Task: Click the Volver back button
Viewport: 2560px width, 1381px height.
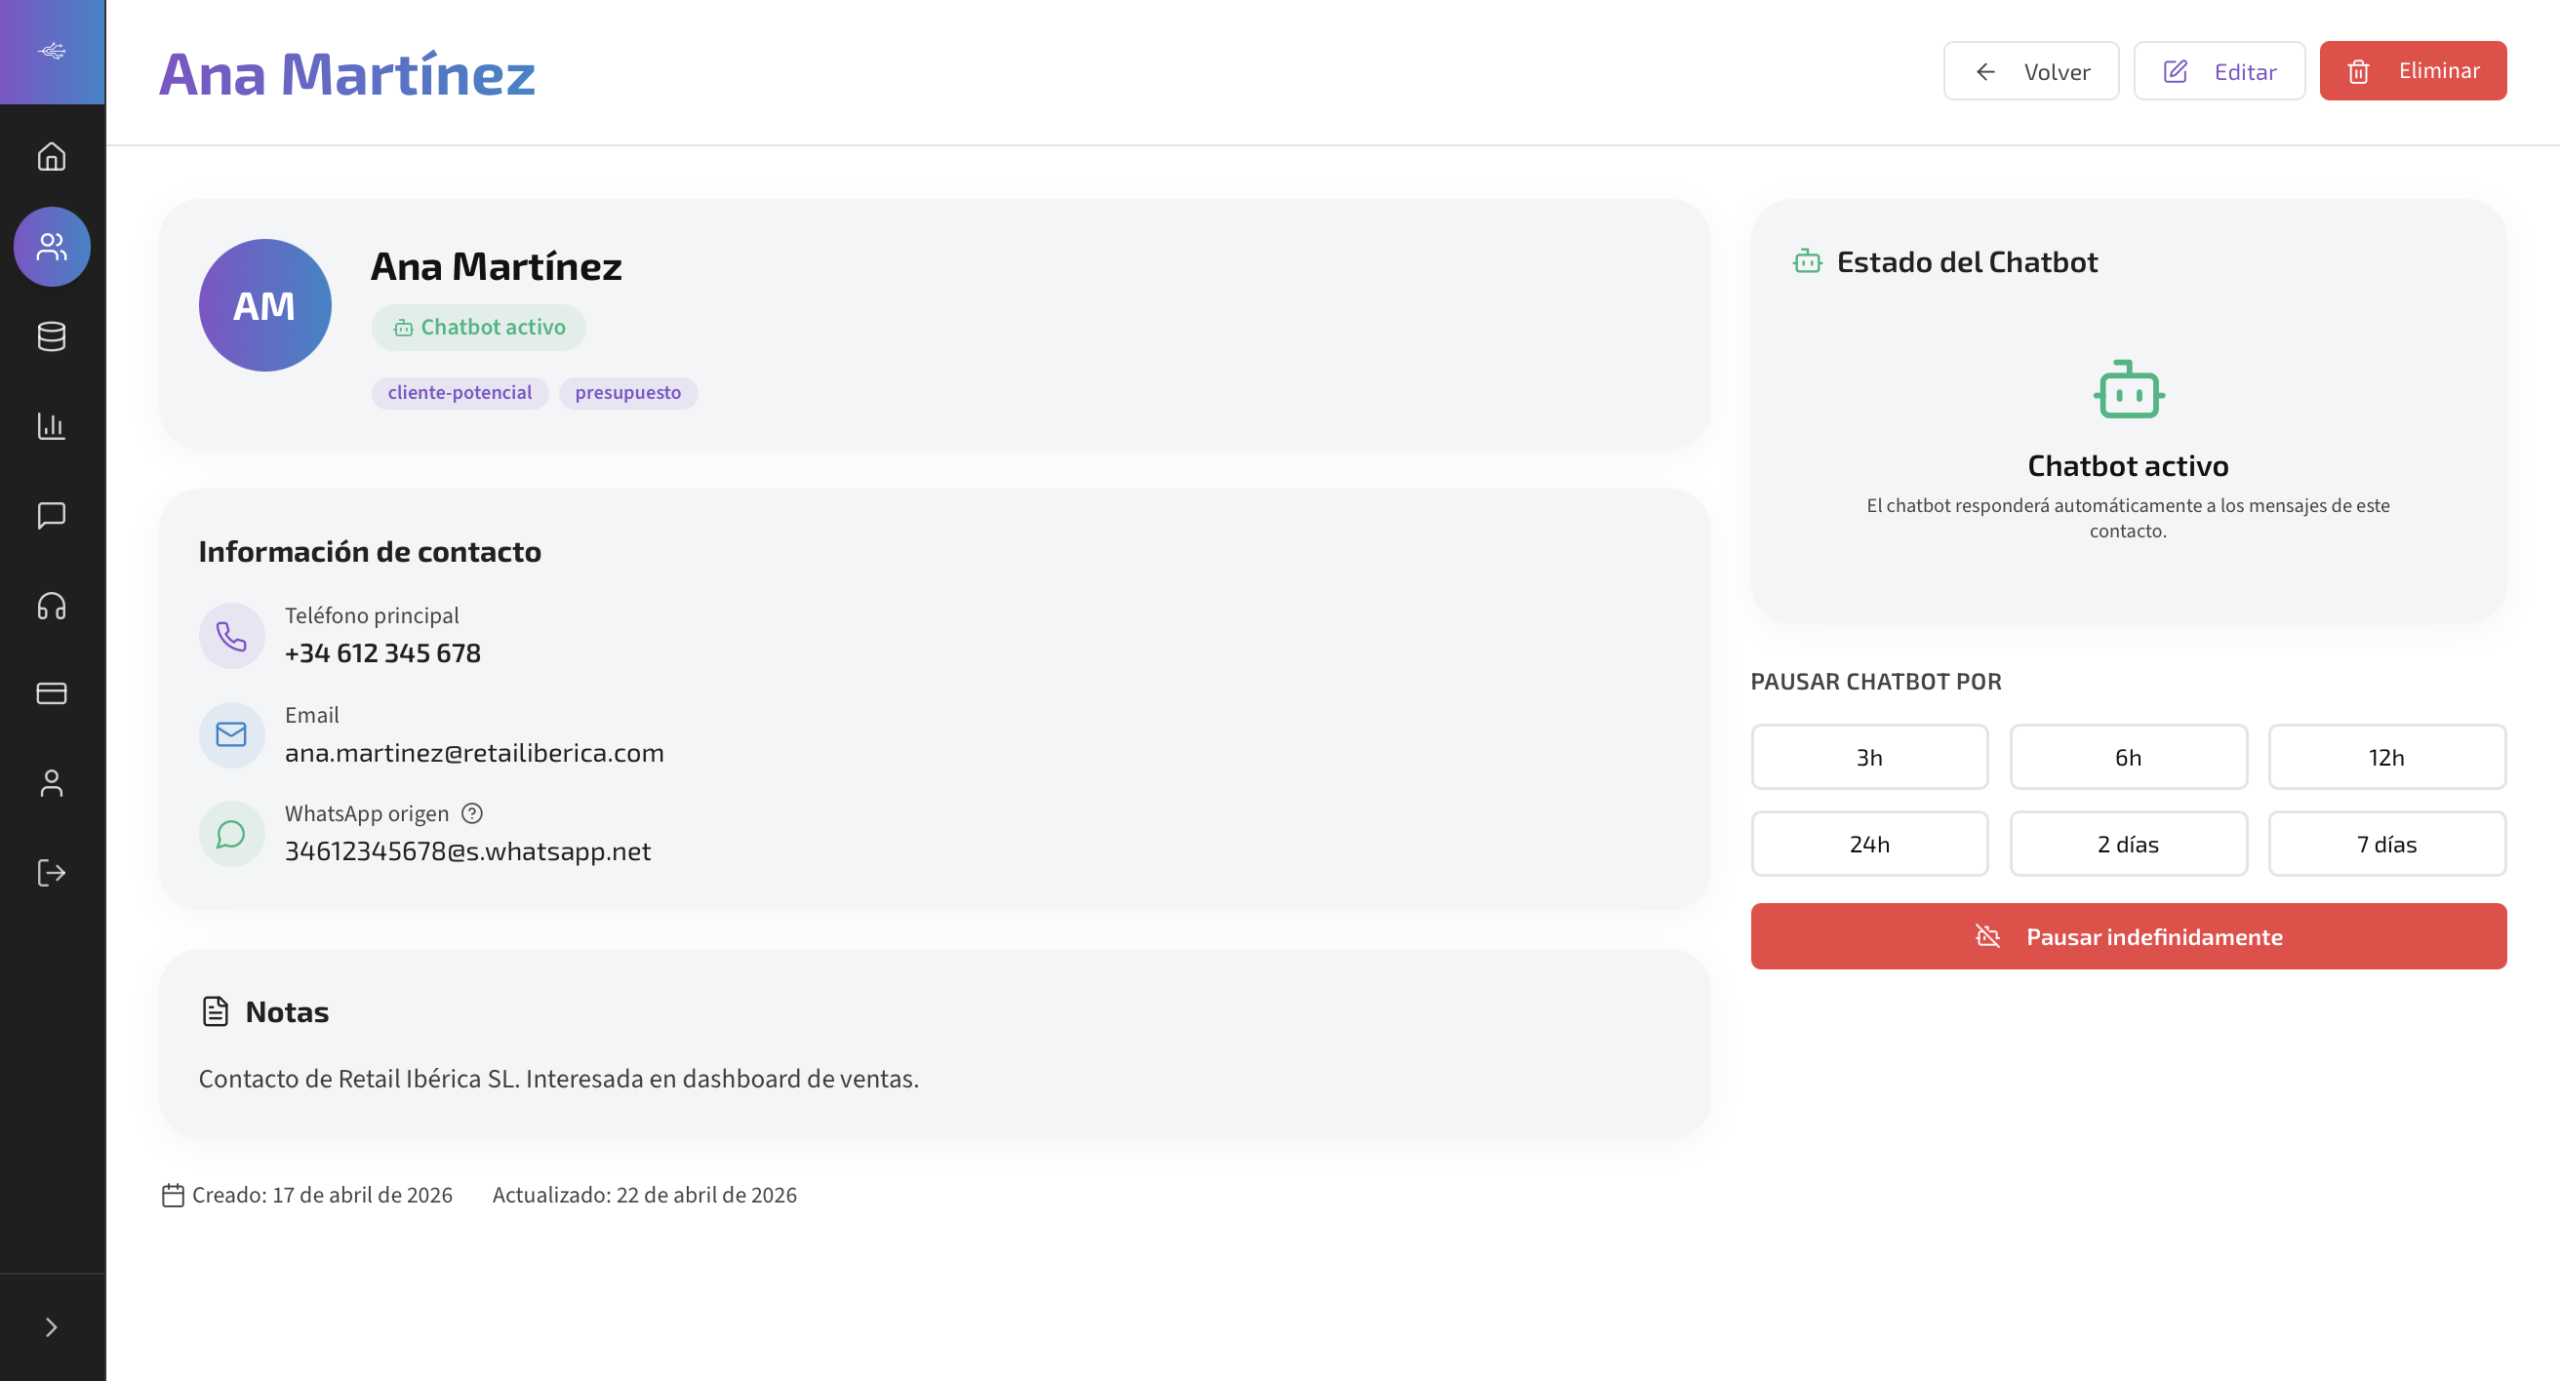Action: point(2030,71)
